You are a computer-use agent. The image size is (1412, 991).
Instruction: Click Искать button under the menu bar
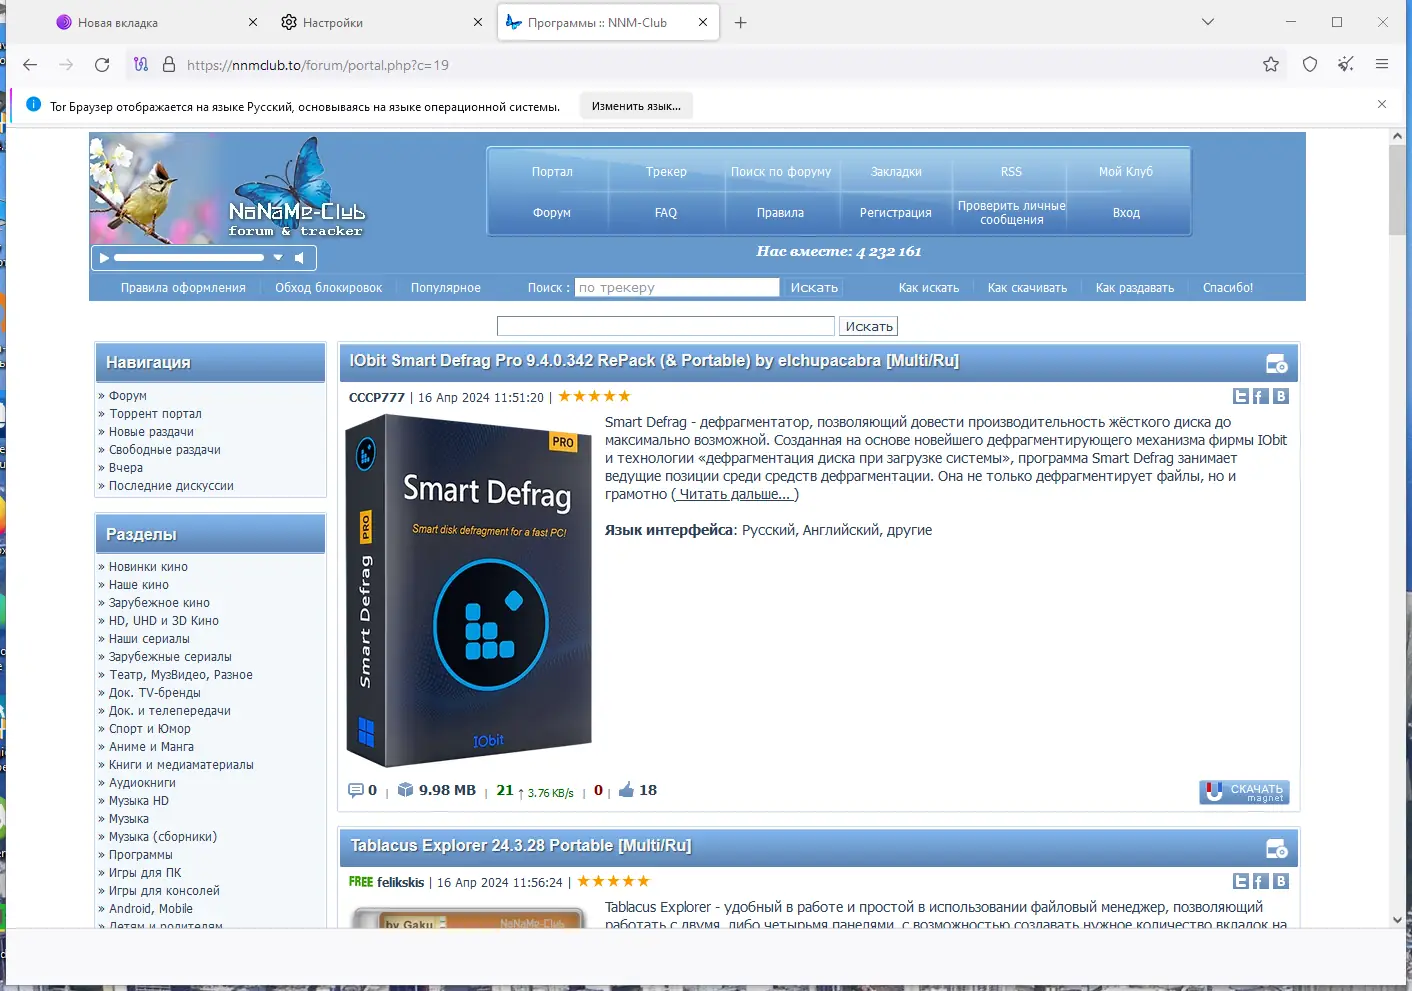(869, 326)
